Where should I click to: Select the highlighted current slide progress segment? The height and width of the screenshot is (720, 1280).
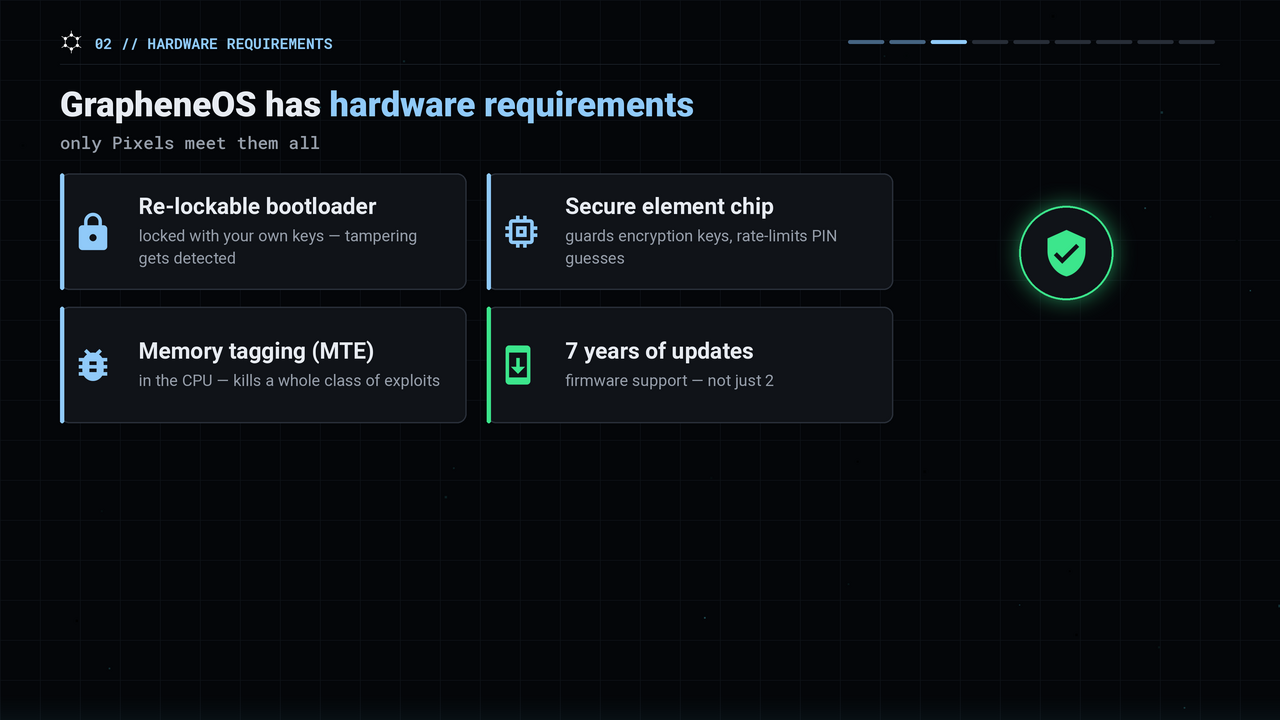point(948,42)
